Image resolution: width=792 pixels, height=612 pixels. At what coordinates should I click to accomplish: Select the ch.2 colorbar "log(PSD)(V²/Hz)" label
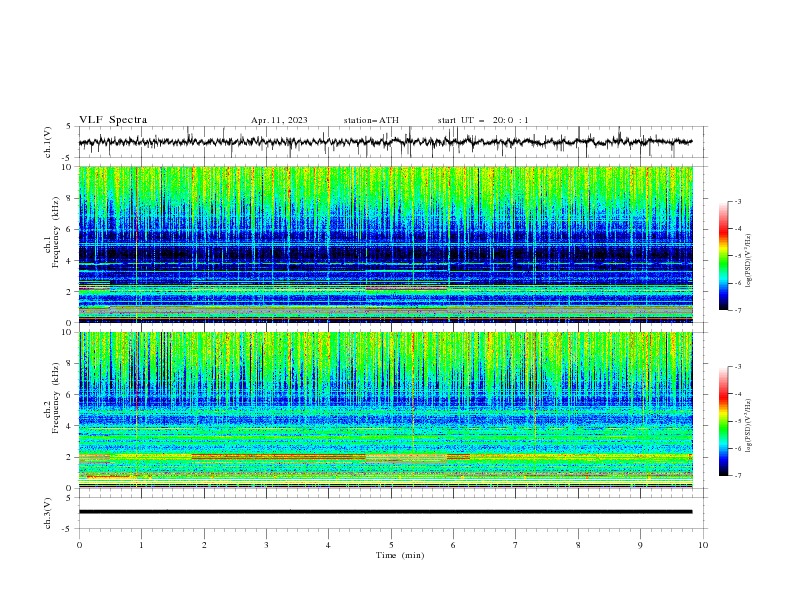749,426
